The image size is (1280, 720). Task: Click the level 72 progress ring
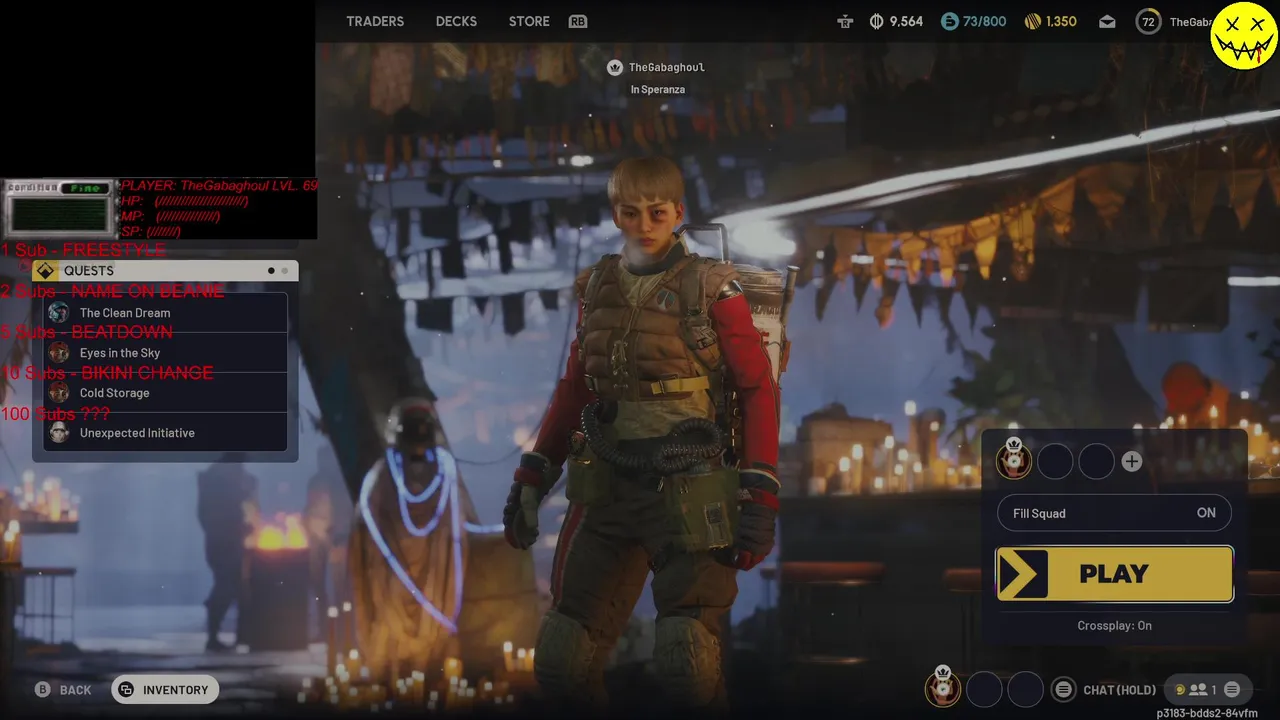pyautogui.click(x=1148, y=21)
